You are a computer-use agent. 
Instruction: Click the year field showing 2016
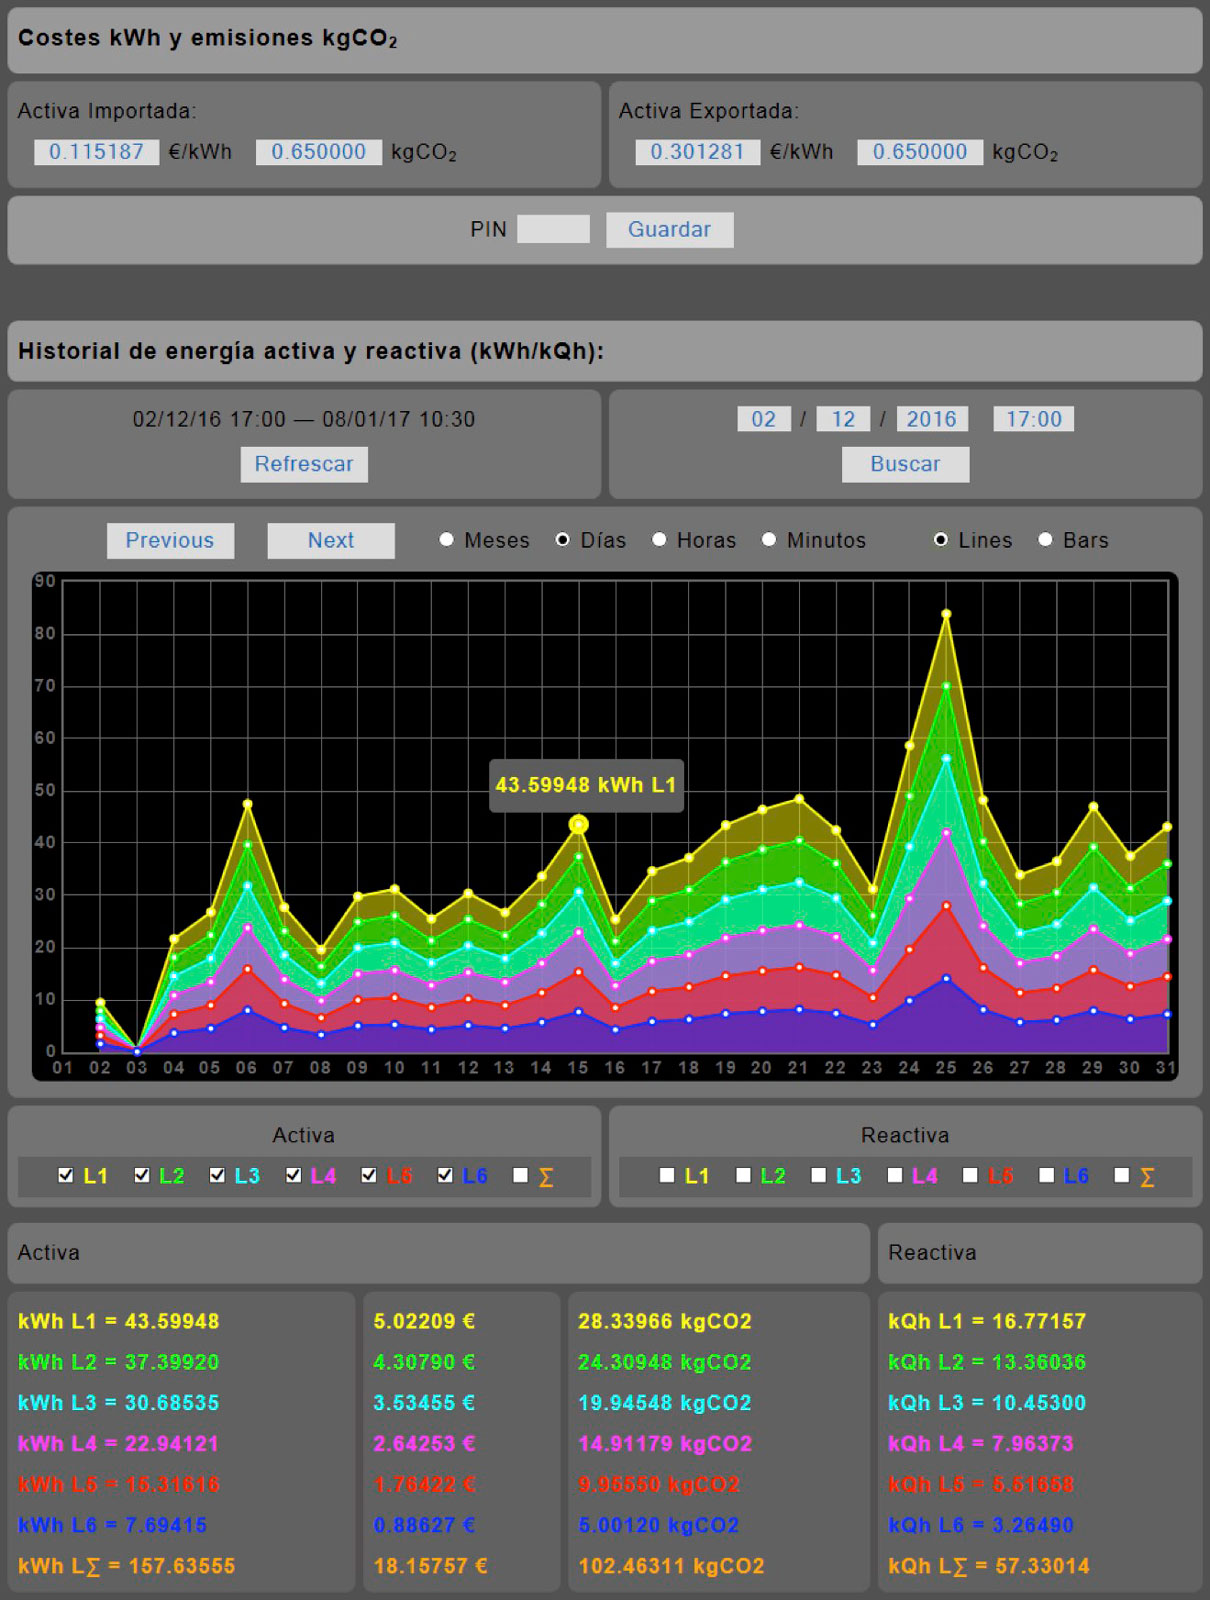[932, 419]
